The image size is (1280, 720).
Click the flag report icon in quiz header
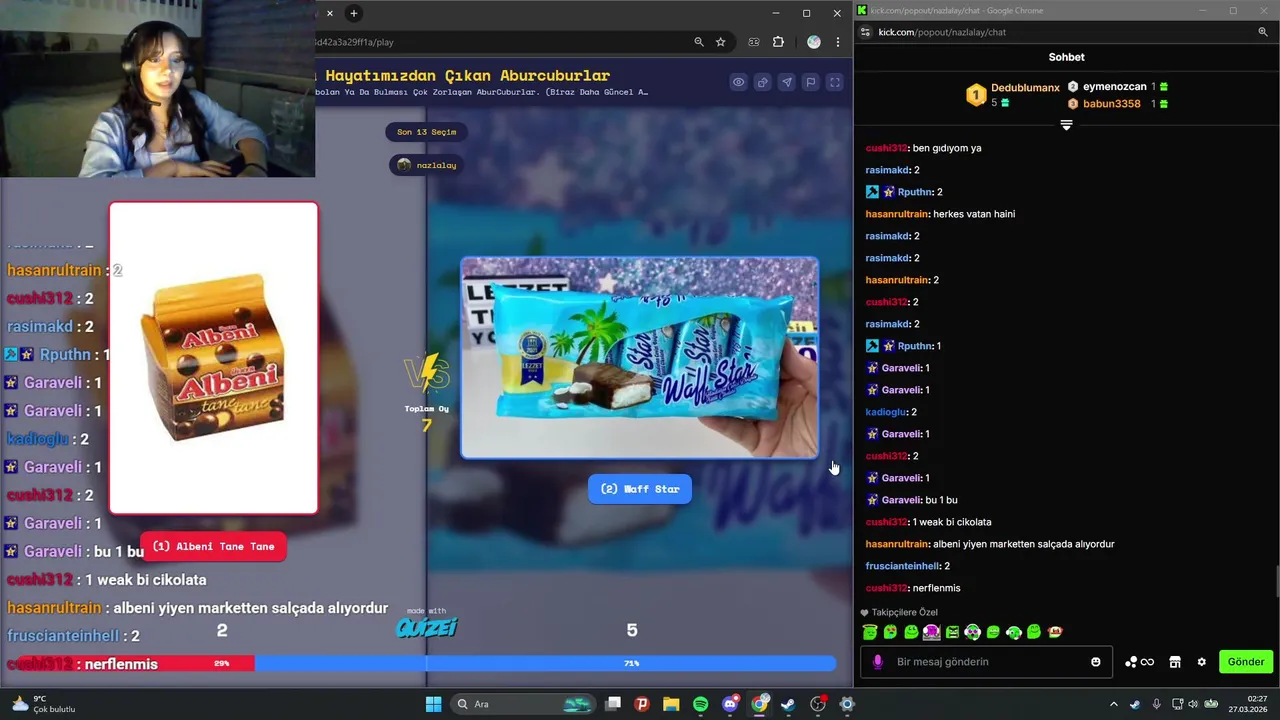click(x=811, y=82)
